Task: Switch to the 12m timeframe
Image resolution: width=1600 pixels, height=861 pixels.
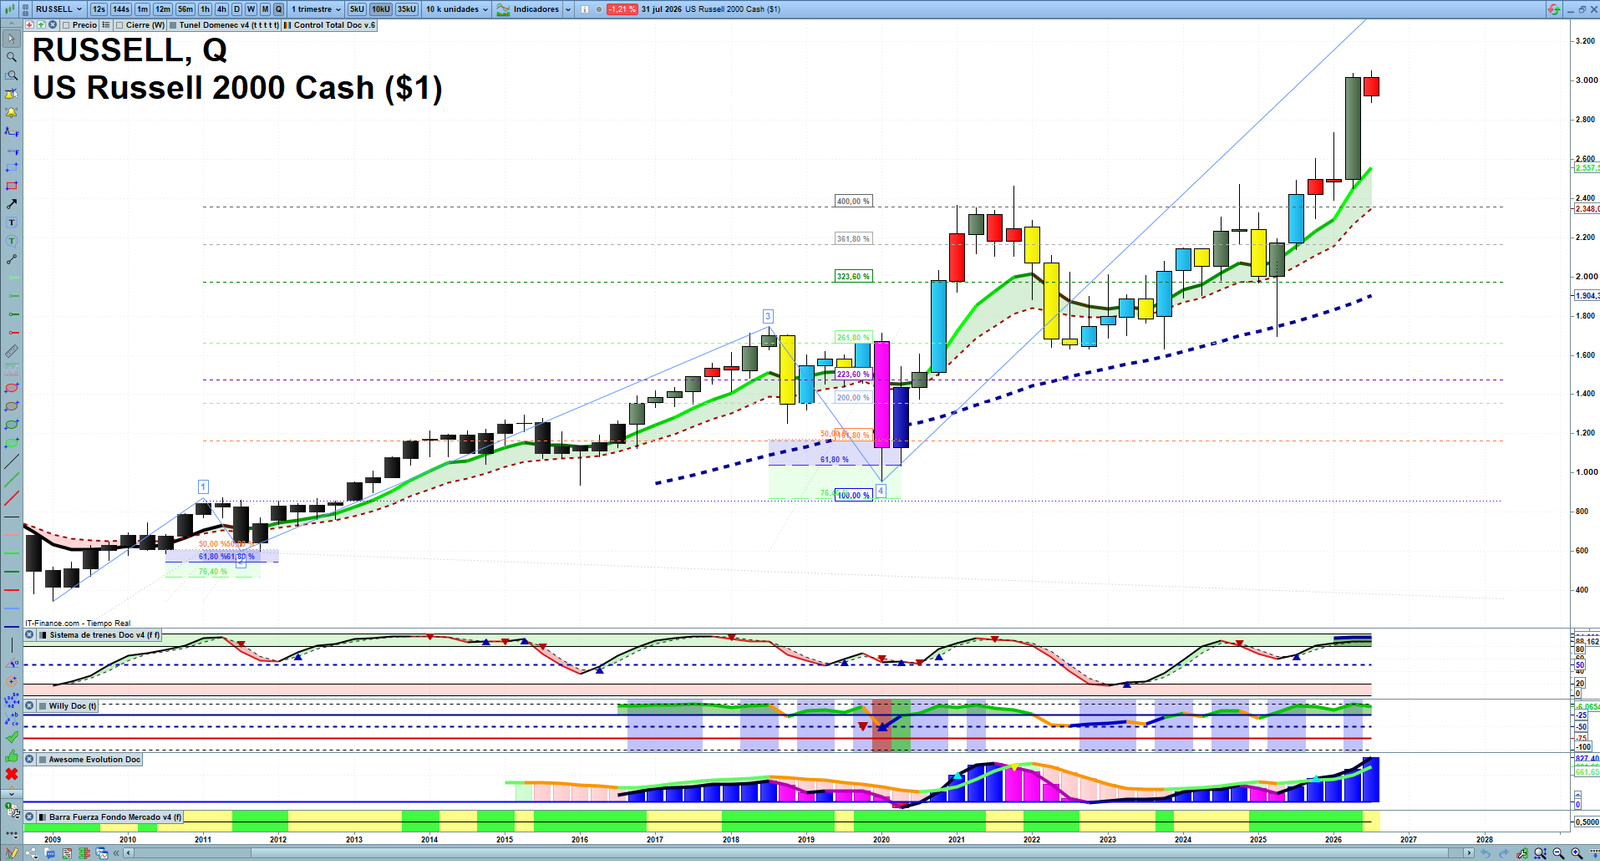Action: pyautogui.click(x=163, y=9)
